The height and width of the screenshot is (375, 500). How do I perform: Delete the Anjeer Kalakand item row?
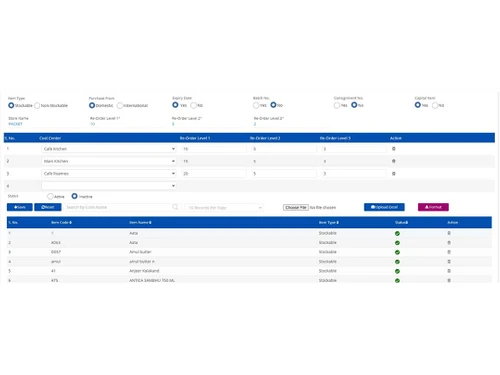click(449, 271)
